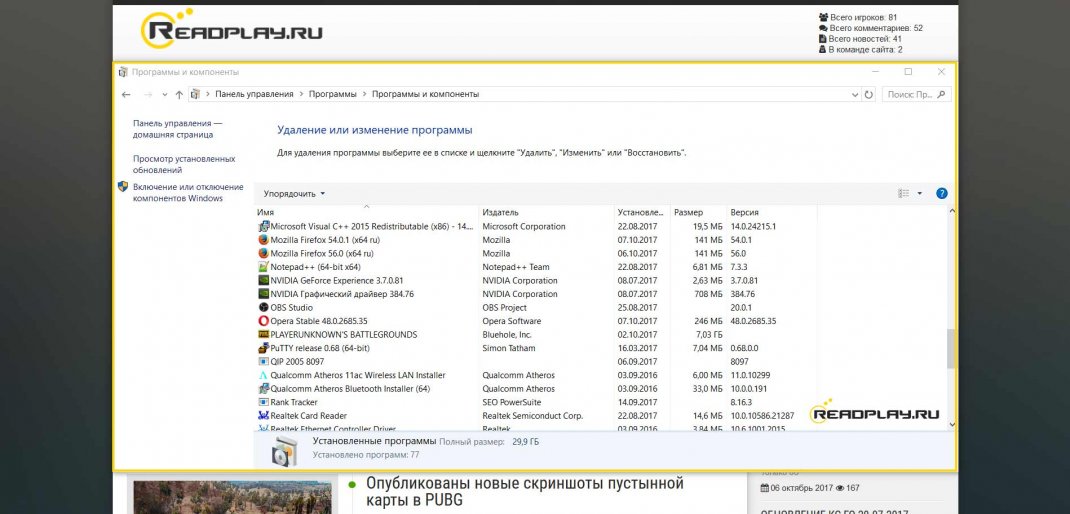1070x514 pixels.
Task: Click the ReadPlay.ru site logo
Action: tap(231, 29)
